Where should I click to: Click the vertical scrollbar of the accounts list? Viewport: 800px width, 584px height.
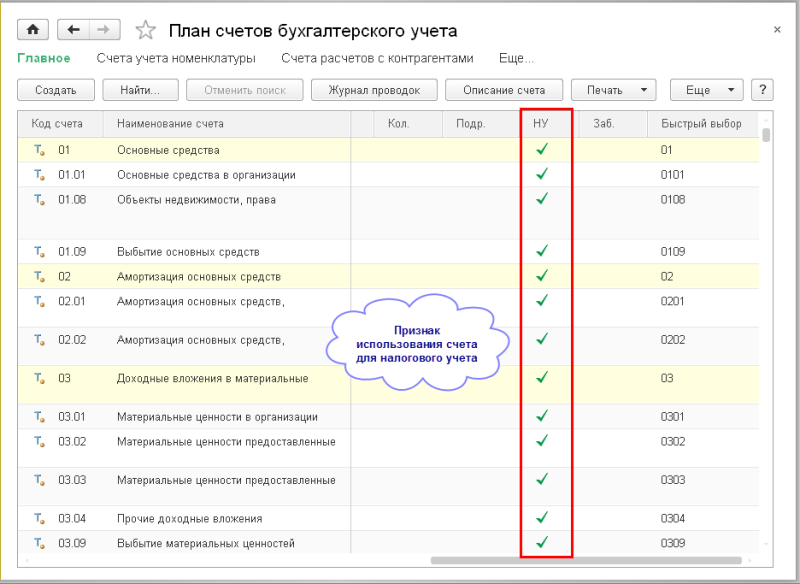tap(766, 300)
